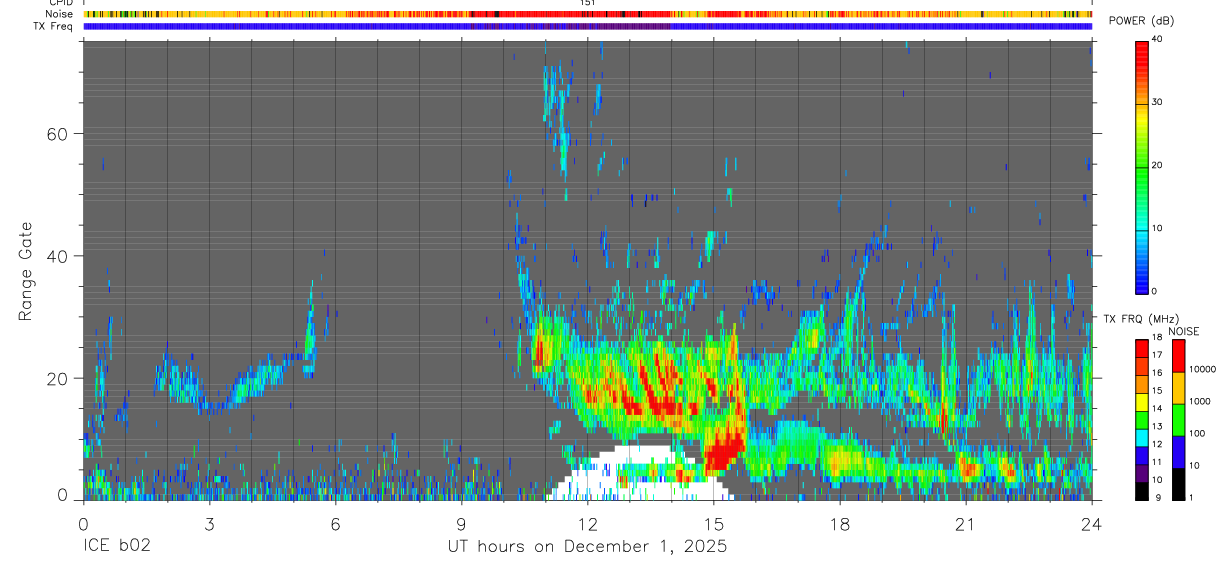Image resolution: width=1228 pixels, height=567 pixels.
Task: Click the NOISE colour scale bar
Action: point(1179,420)
